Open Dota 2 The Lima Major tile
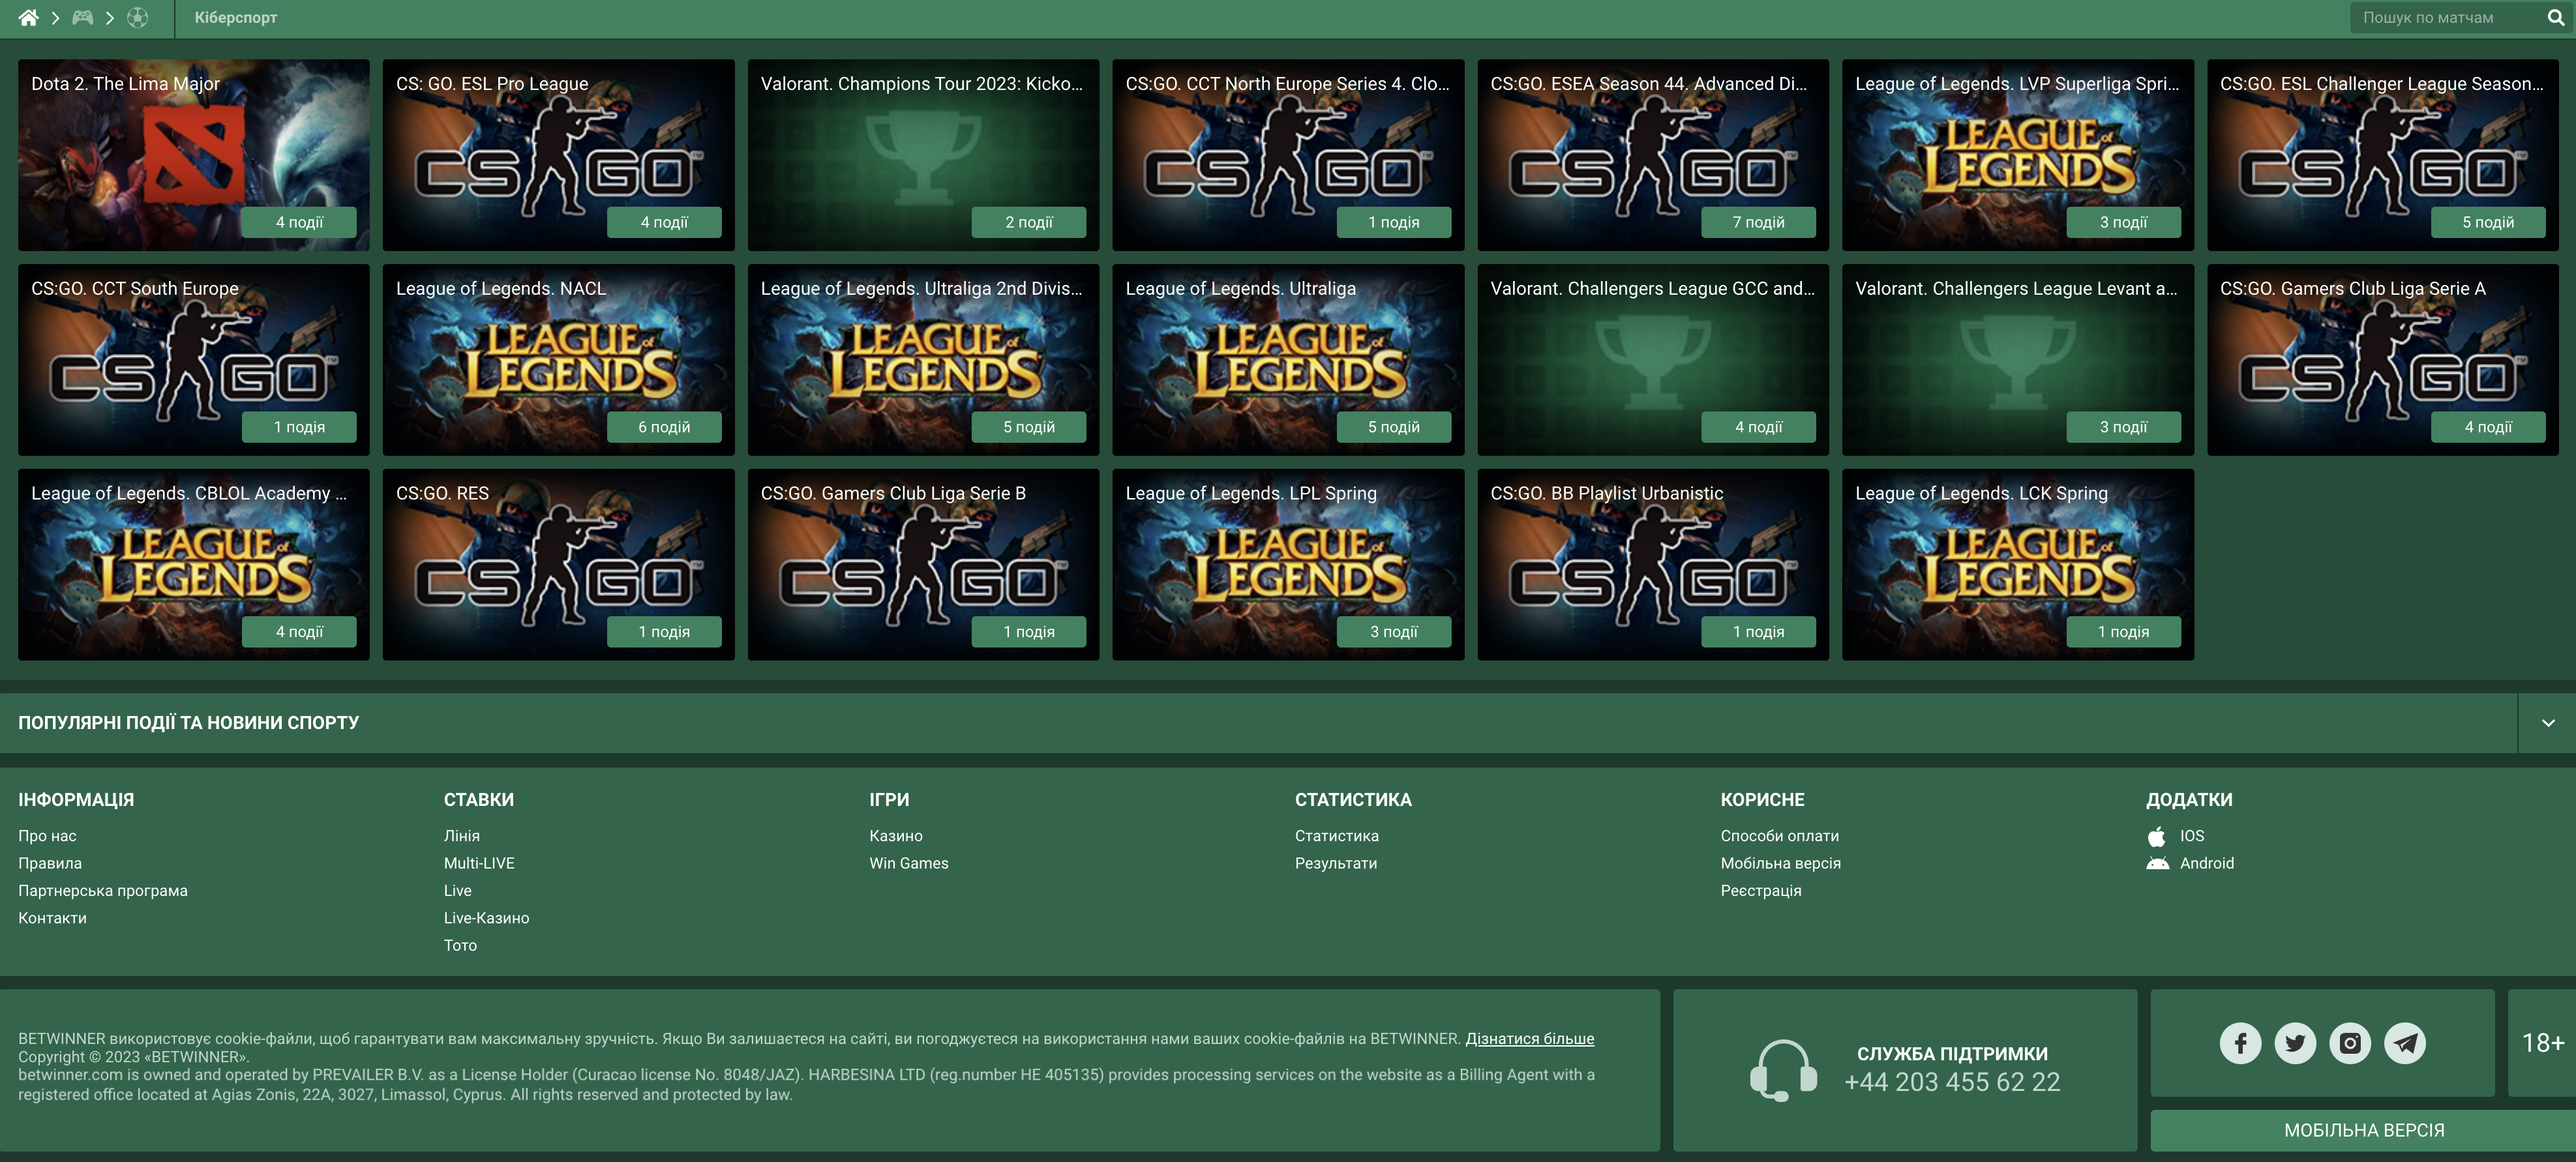The height and width of the screenshot is (1162, 2576). [194, 155]
